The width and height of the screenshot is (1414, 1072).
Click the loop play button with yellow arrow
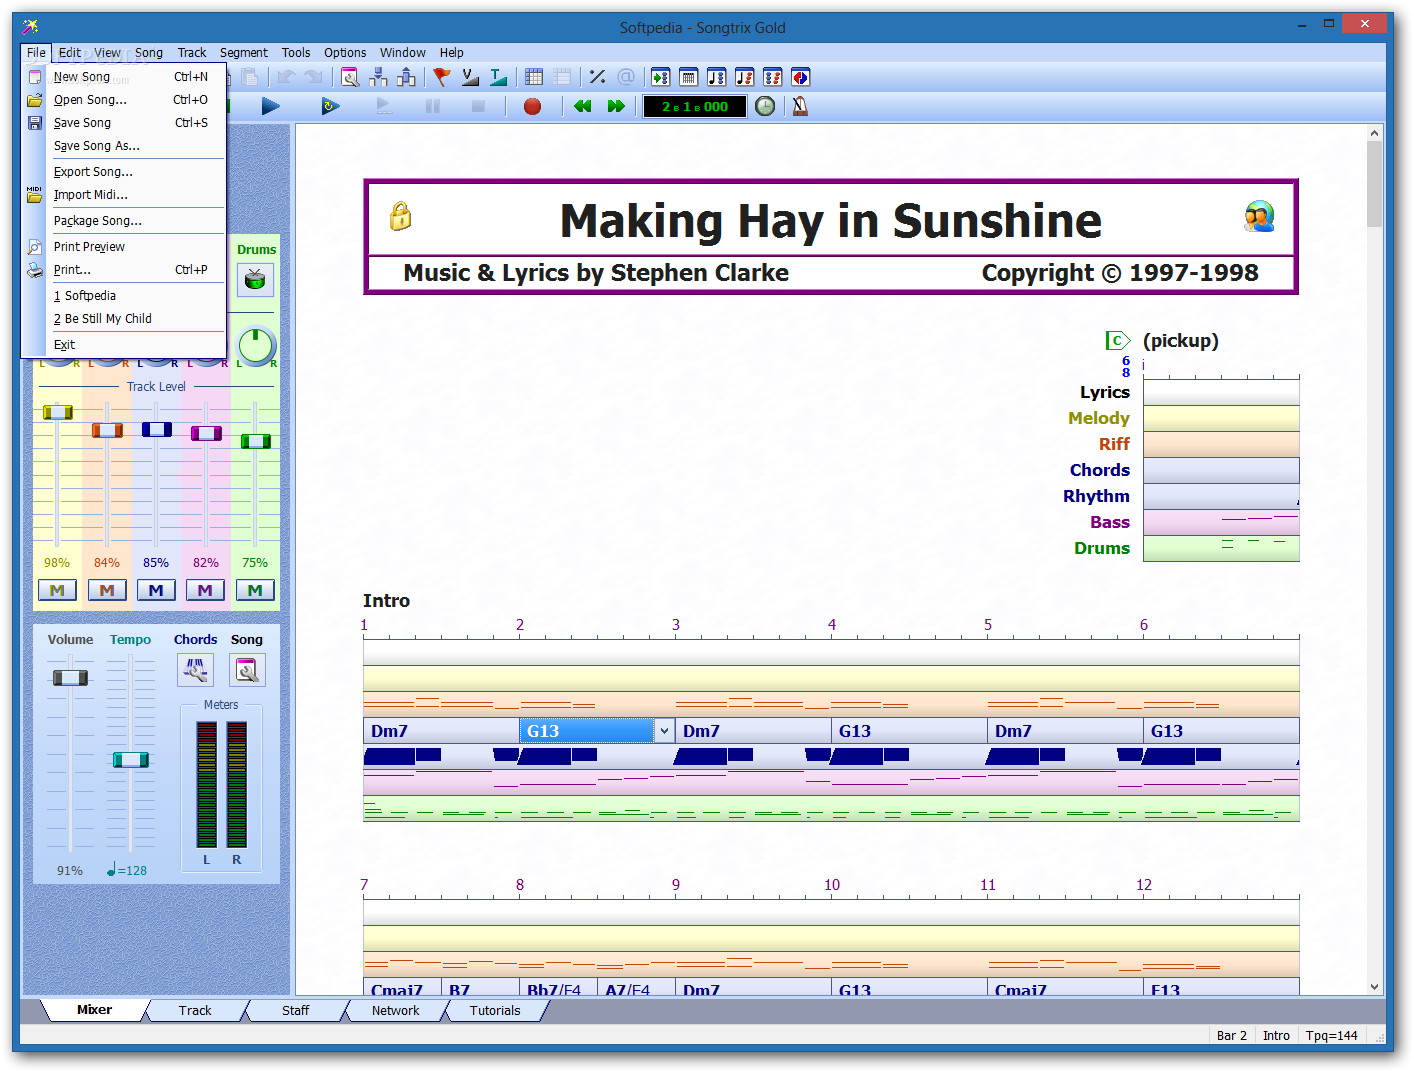(x=330, y=106)
